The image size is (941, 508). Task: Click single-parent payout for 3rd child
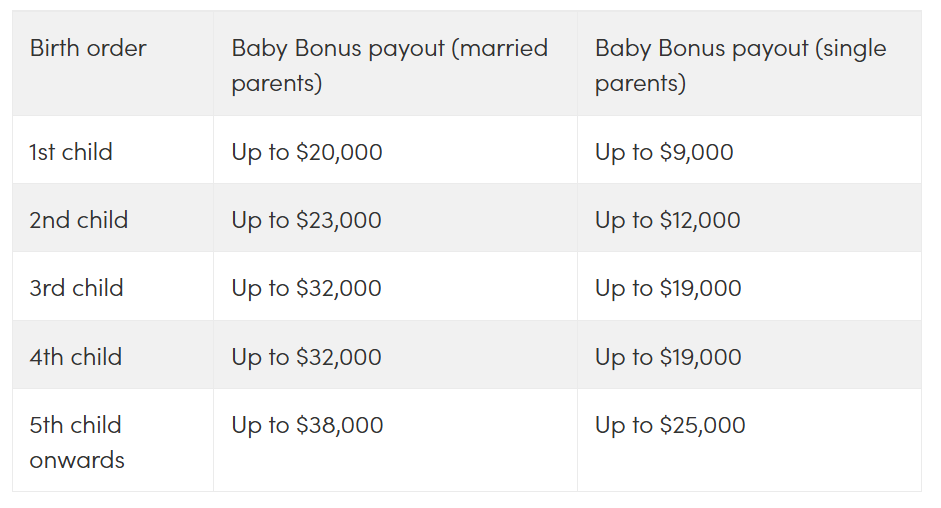pyautogui.click(x=668, y=288)
